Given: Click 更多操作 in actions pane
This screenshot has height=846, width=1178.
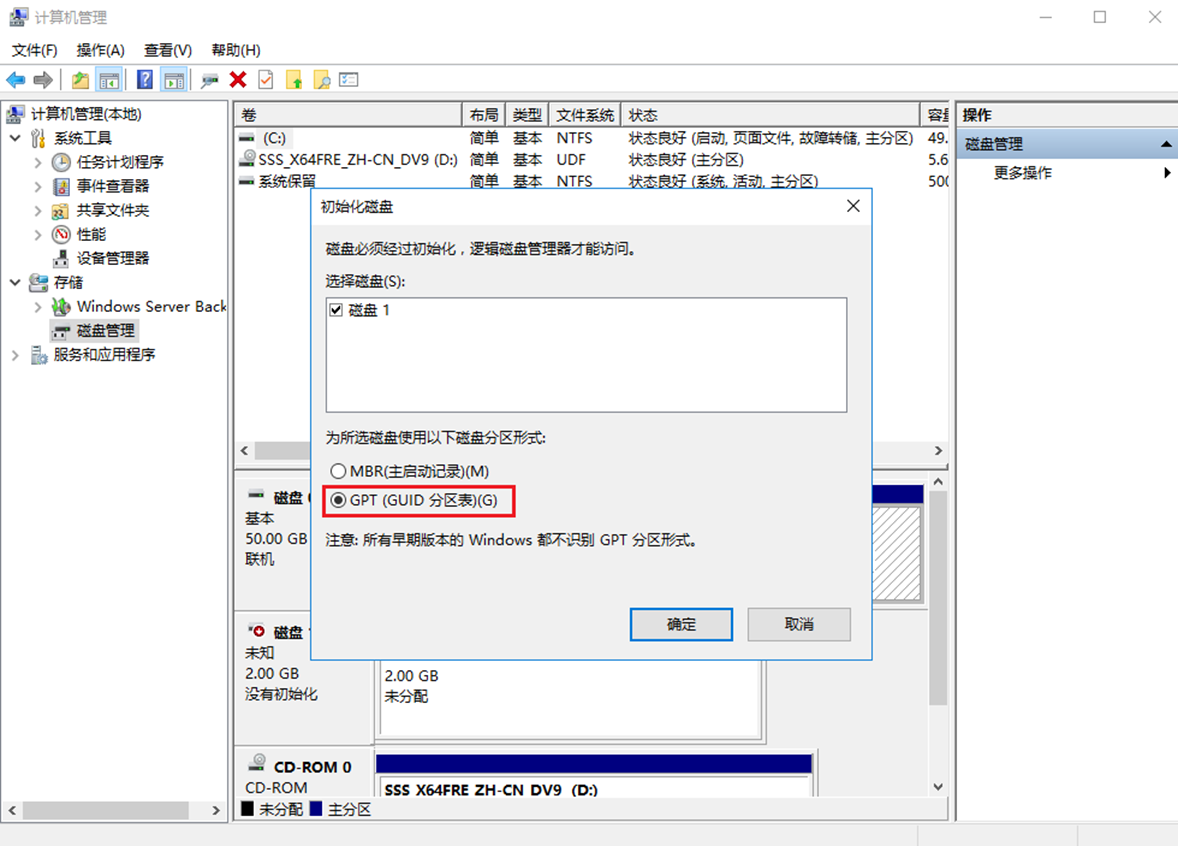Looking at the screenshot, I should [1022, 173].
